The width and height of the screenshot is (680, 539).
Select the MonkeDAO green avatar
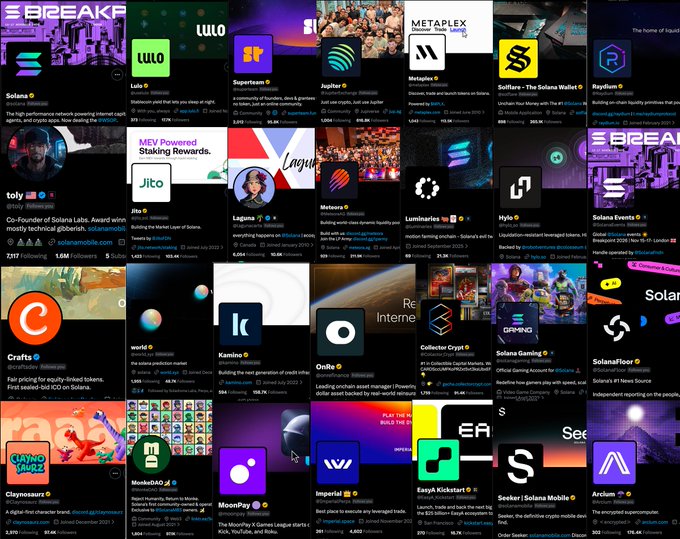pos(151,454)
